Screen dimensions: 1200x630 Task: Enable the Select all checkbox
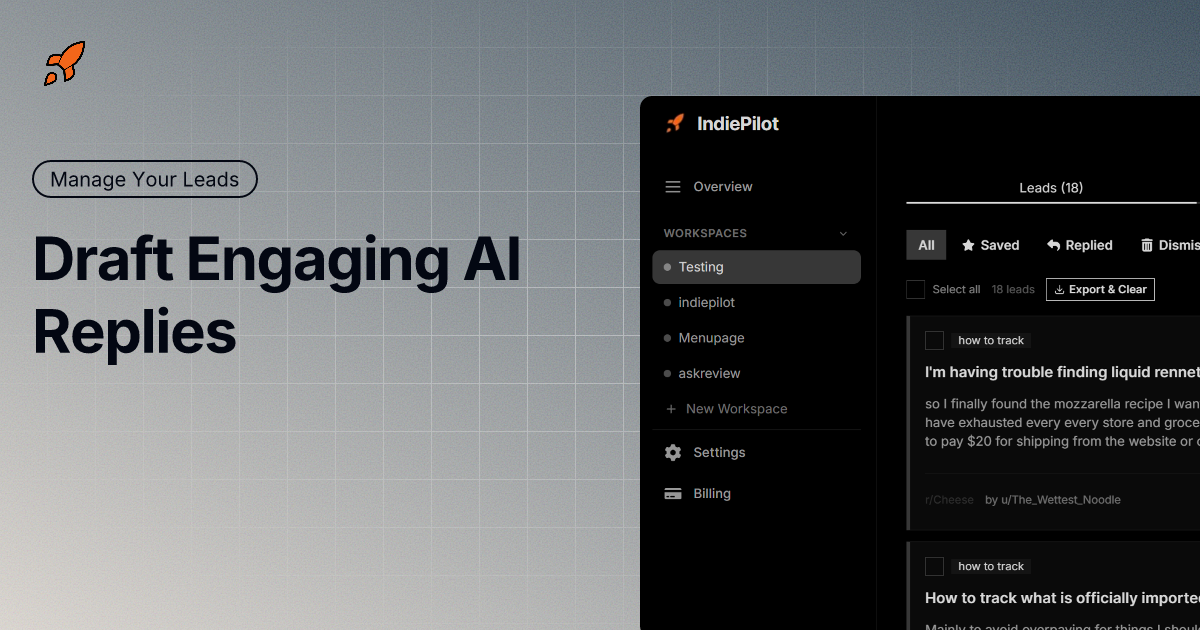click(915, 289)
